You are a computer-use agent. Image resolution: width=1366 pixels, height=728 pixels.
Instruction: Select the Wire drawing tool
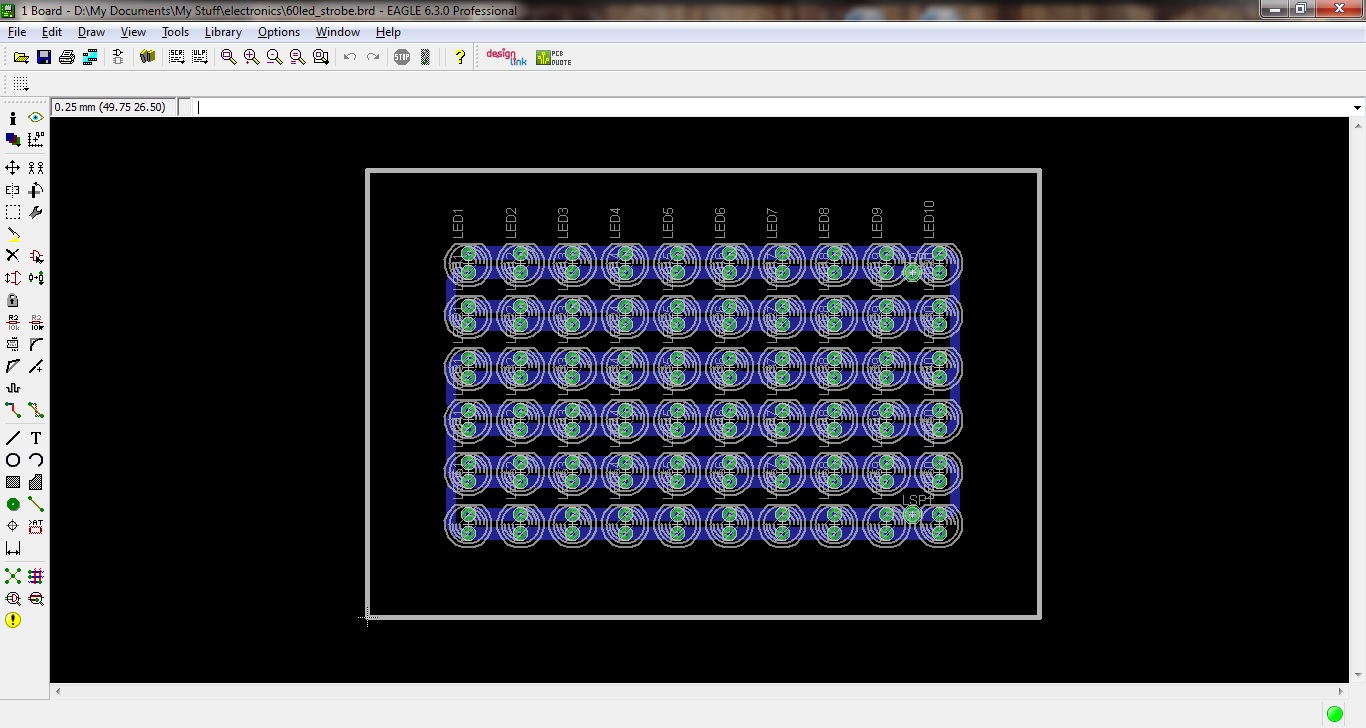(12, 437)
